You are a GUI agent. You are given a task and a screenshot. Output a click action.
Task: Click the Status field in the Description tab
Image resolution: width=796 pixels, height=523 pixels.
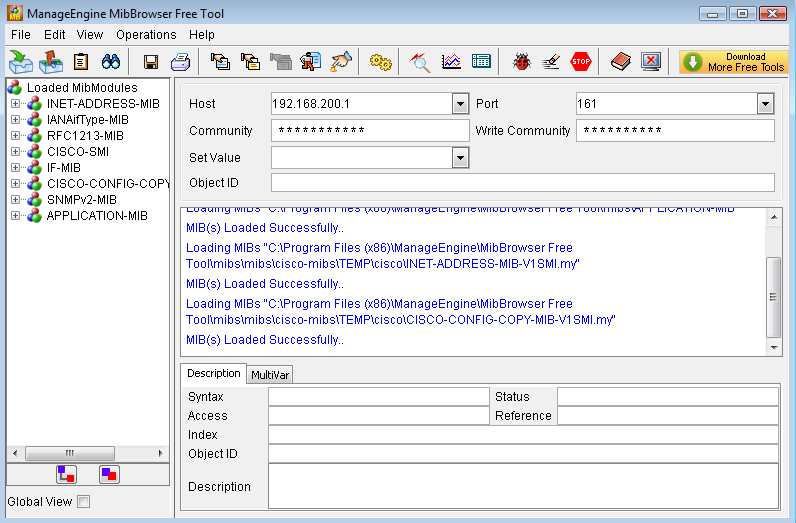[668, 397]
